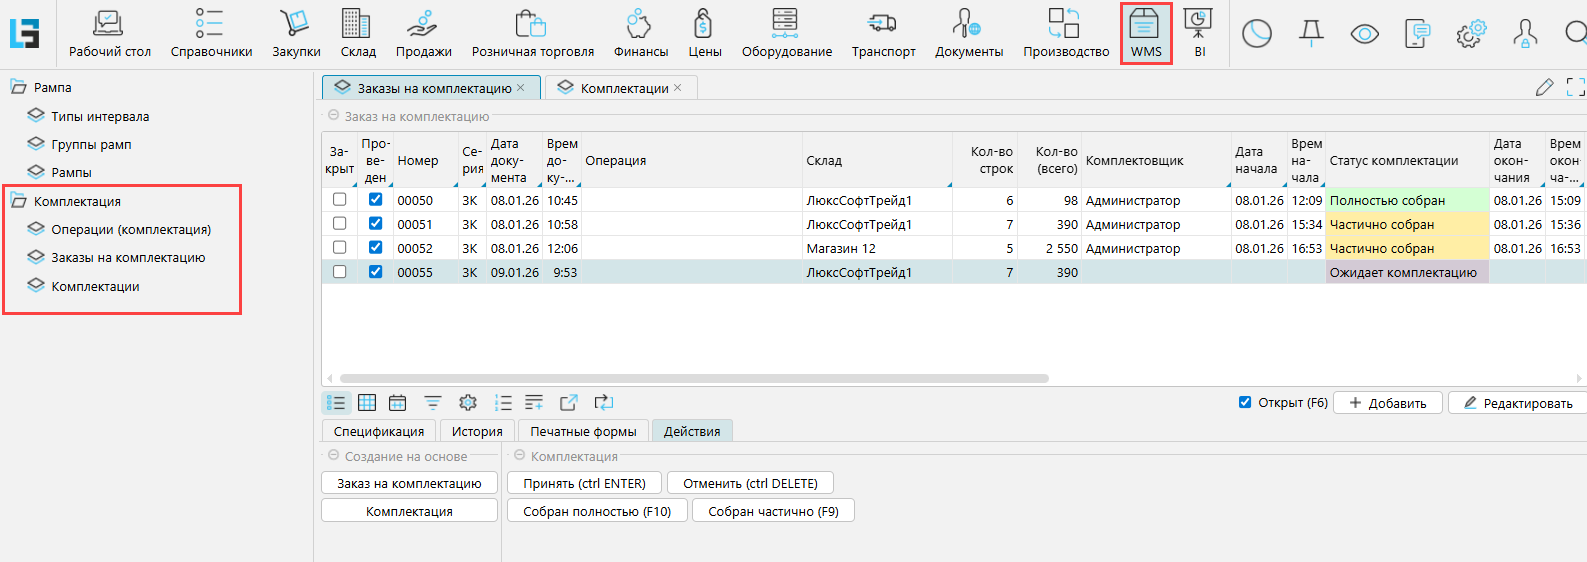The width and height of the screenshot is (1587, 562).
Task: Click the Добавить button
Action: click(1387, 403)
